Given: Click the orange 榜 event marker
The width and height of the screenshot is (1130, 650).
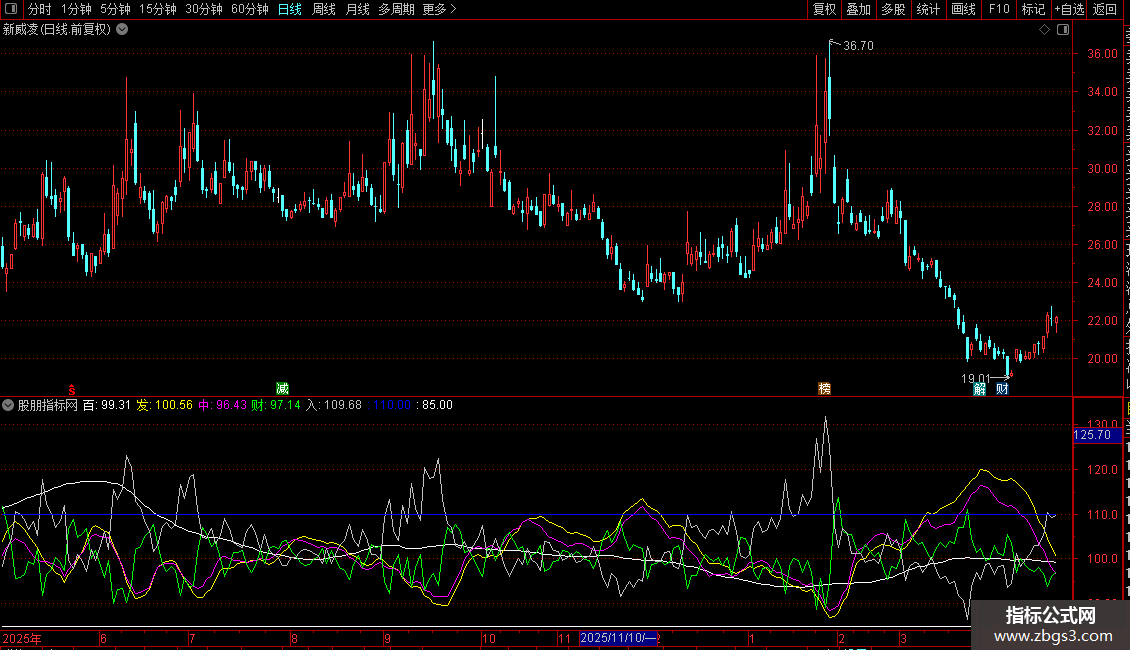Looking at the screenshot, I should pyautogui.click(x=824, y=389).
